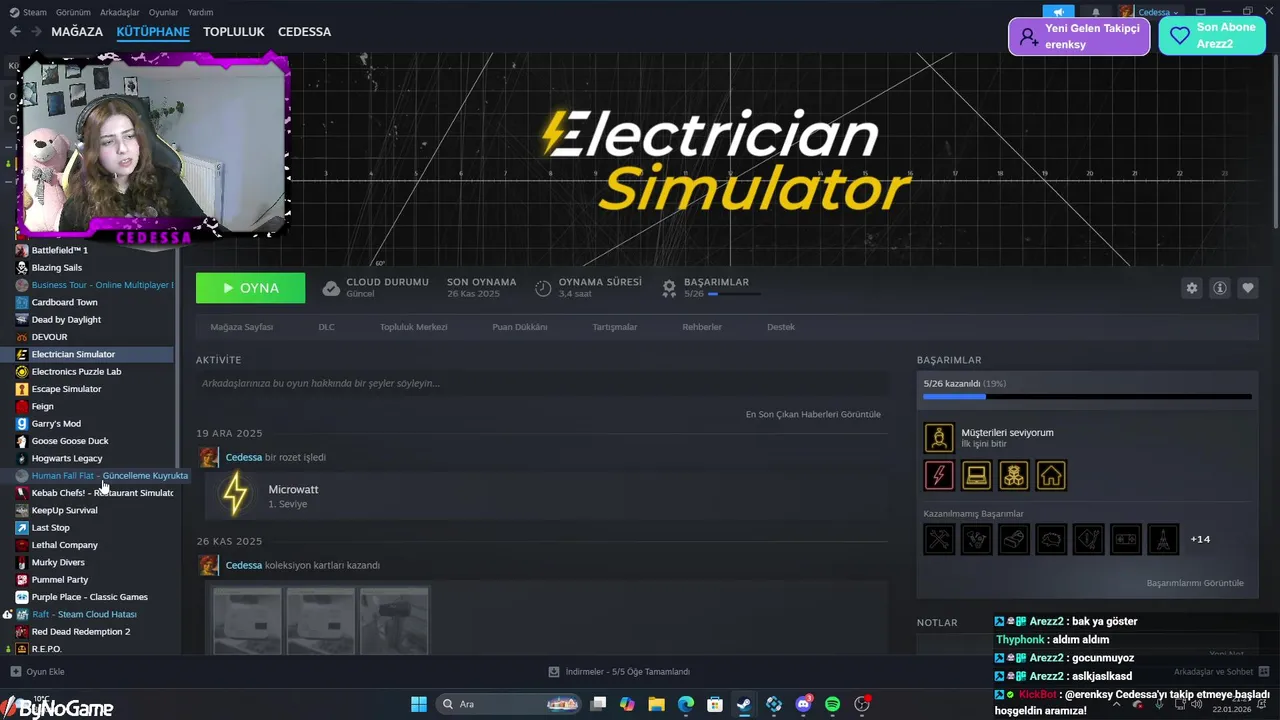The image size is (1280, 720).
Task: Go back with the back arrow
Action: [x=15, y=32]
